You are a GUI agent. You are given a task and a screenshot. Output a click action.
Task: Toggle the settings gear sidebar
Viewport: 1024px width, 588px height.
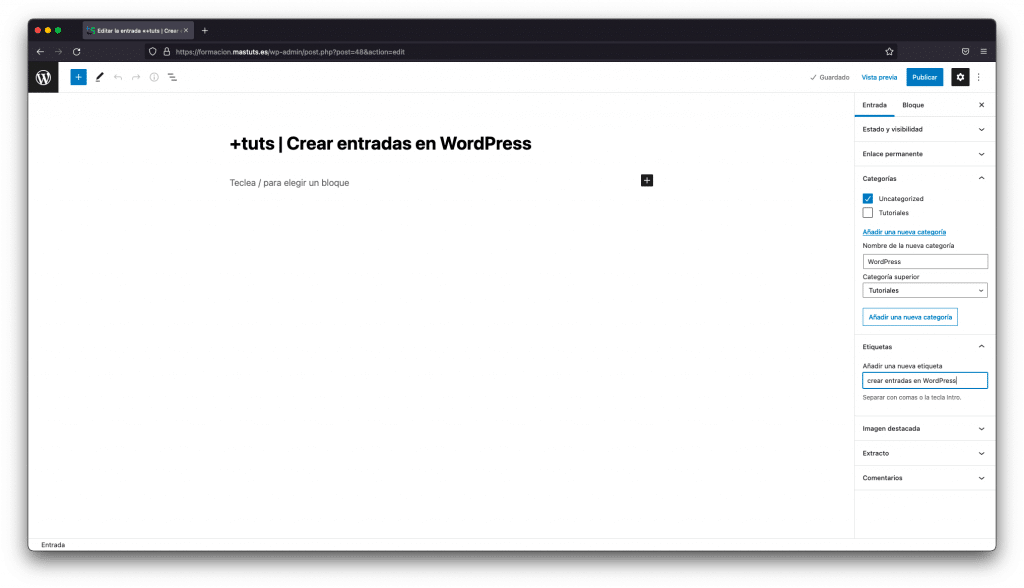pos(960,77)
